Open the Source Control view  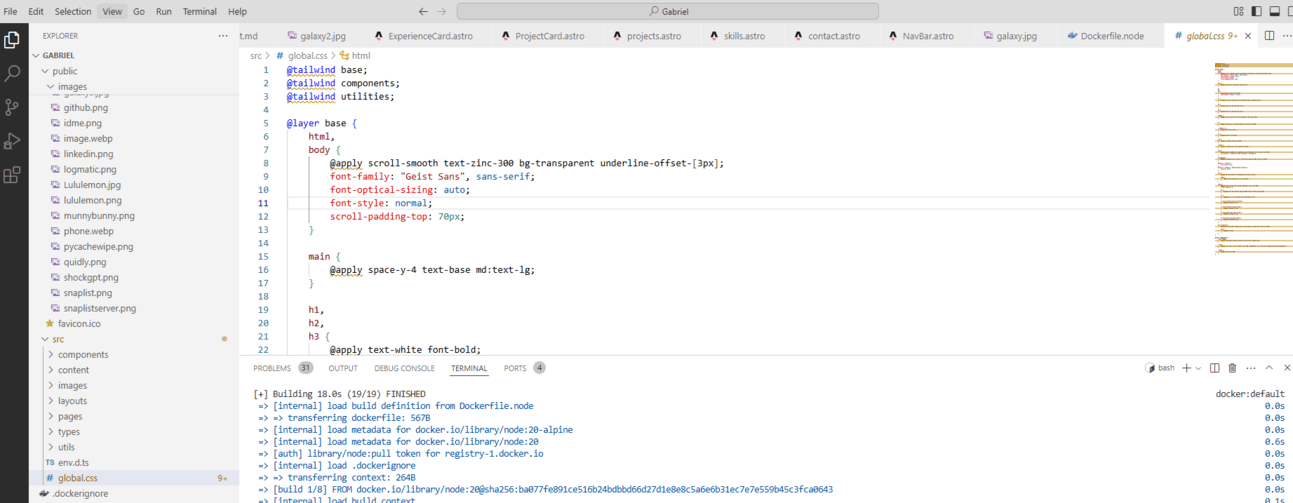tap(12, 107)
